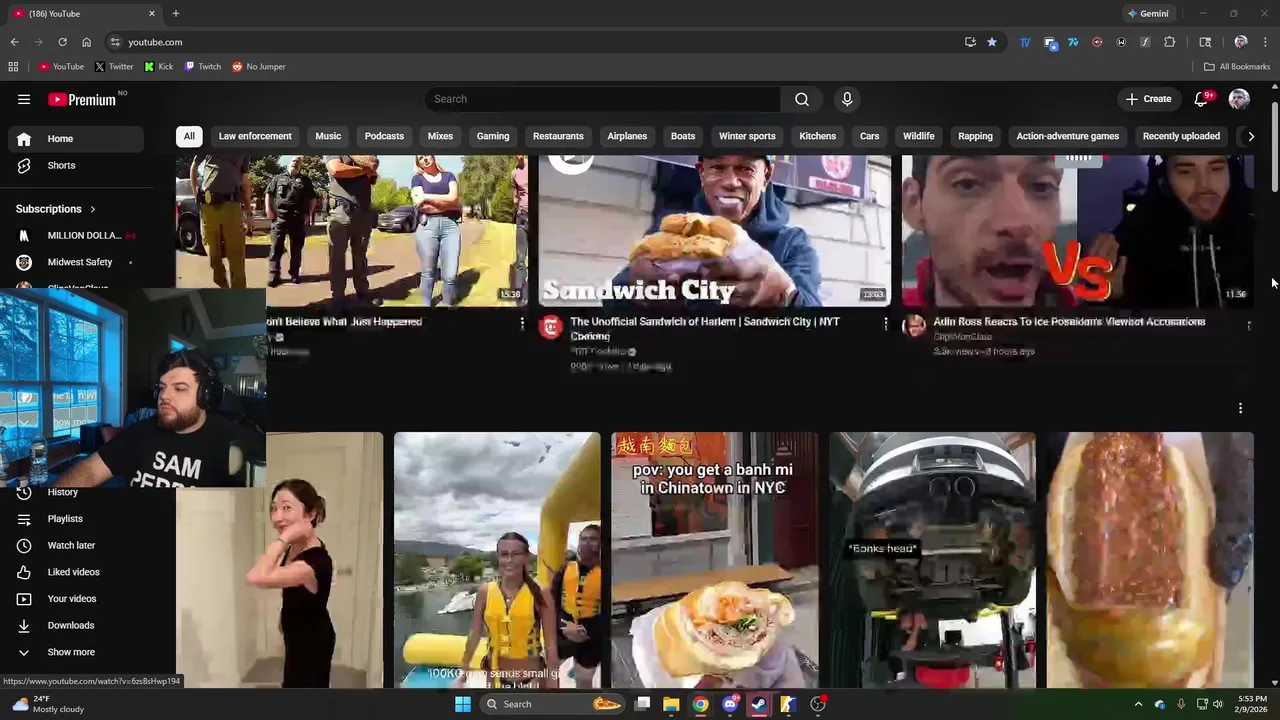Click the search magnifier button

[x=802, y=99]
